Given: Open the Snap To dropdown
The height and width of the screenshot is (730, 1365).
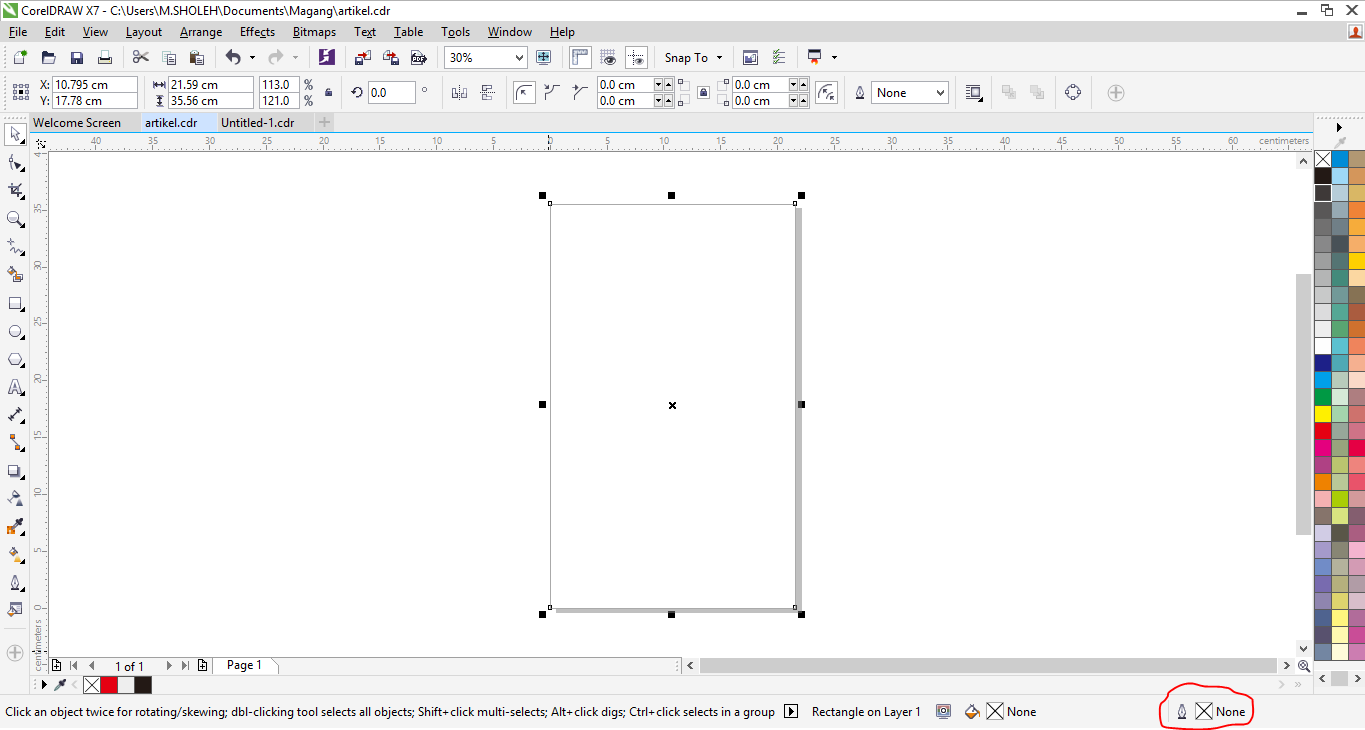Looking at the screenshot, I should click(693, 57).
